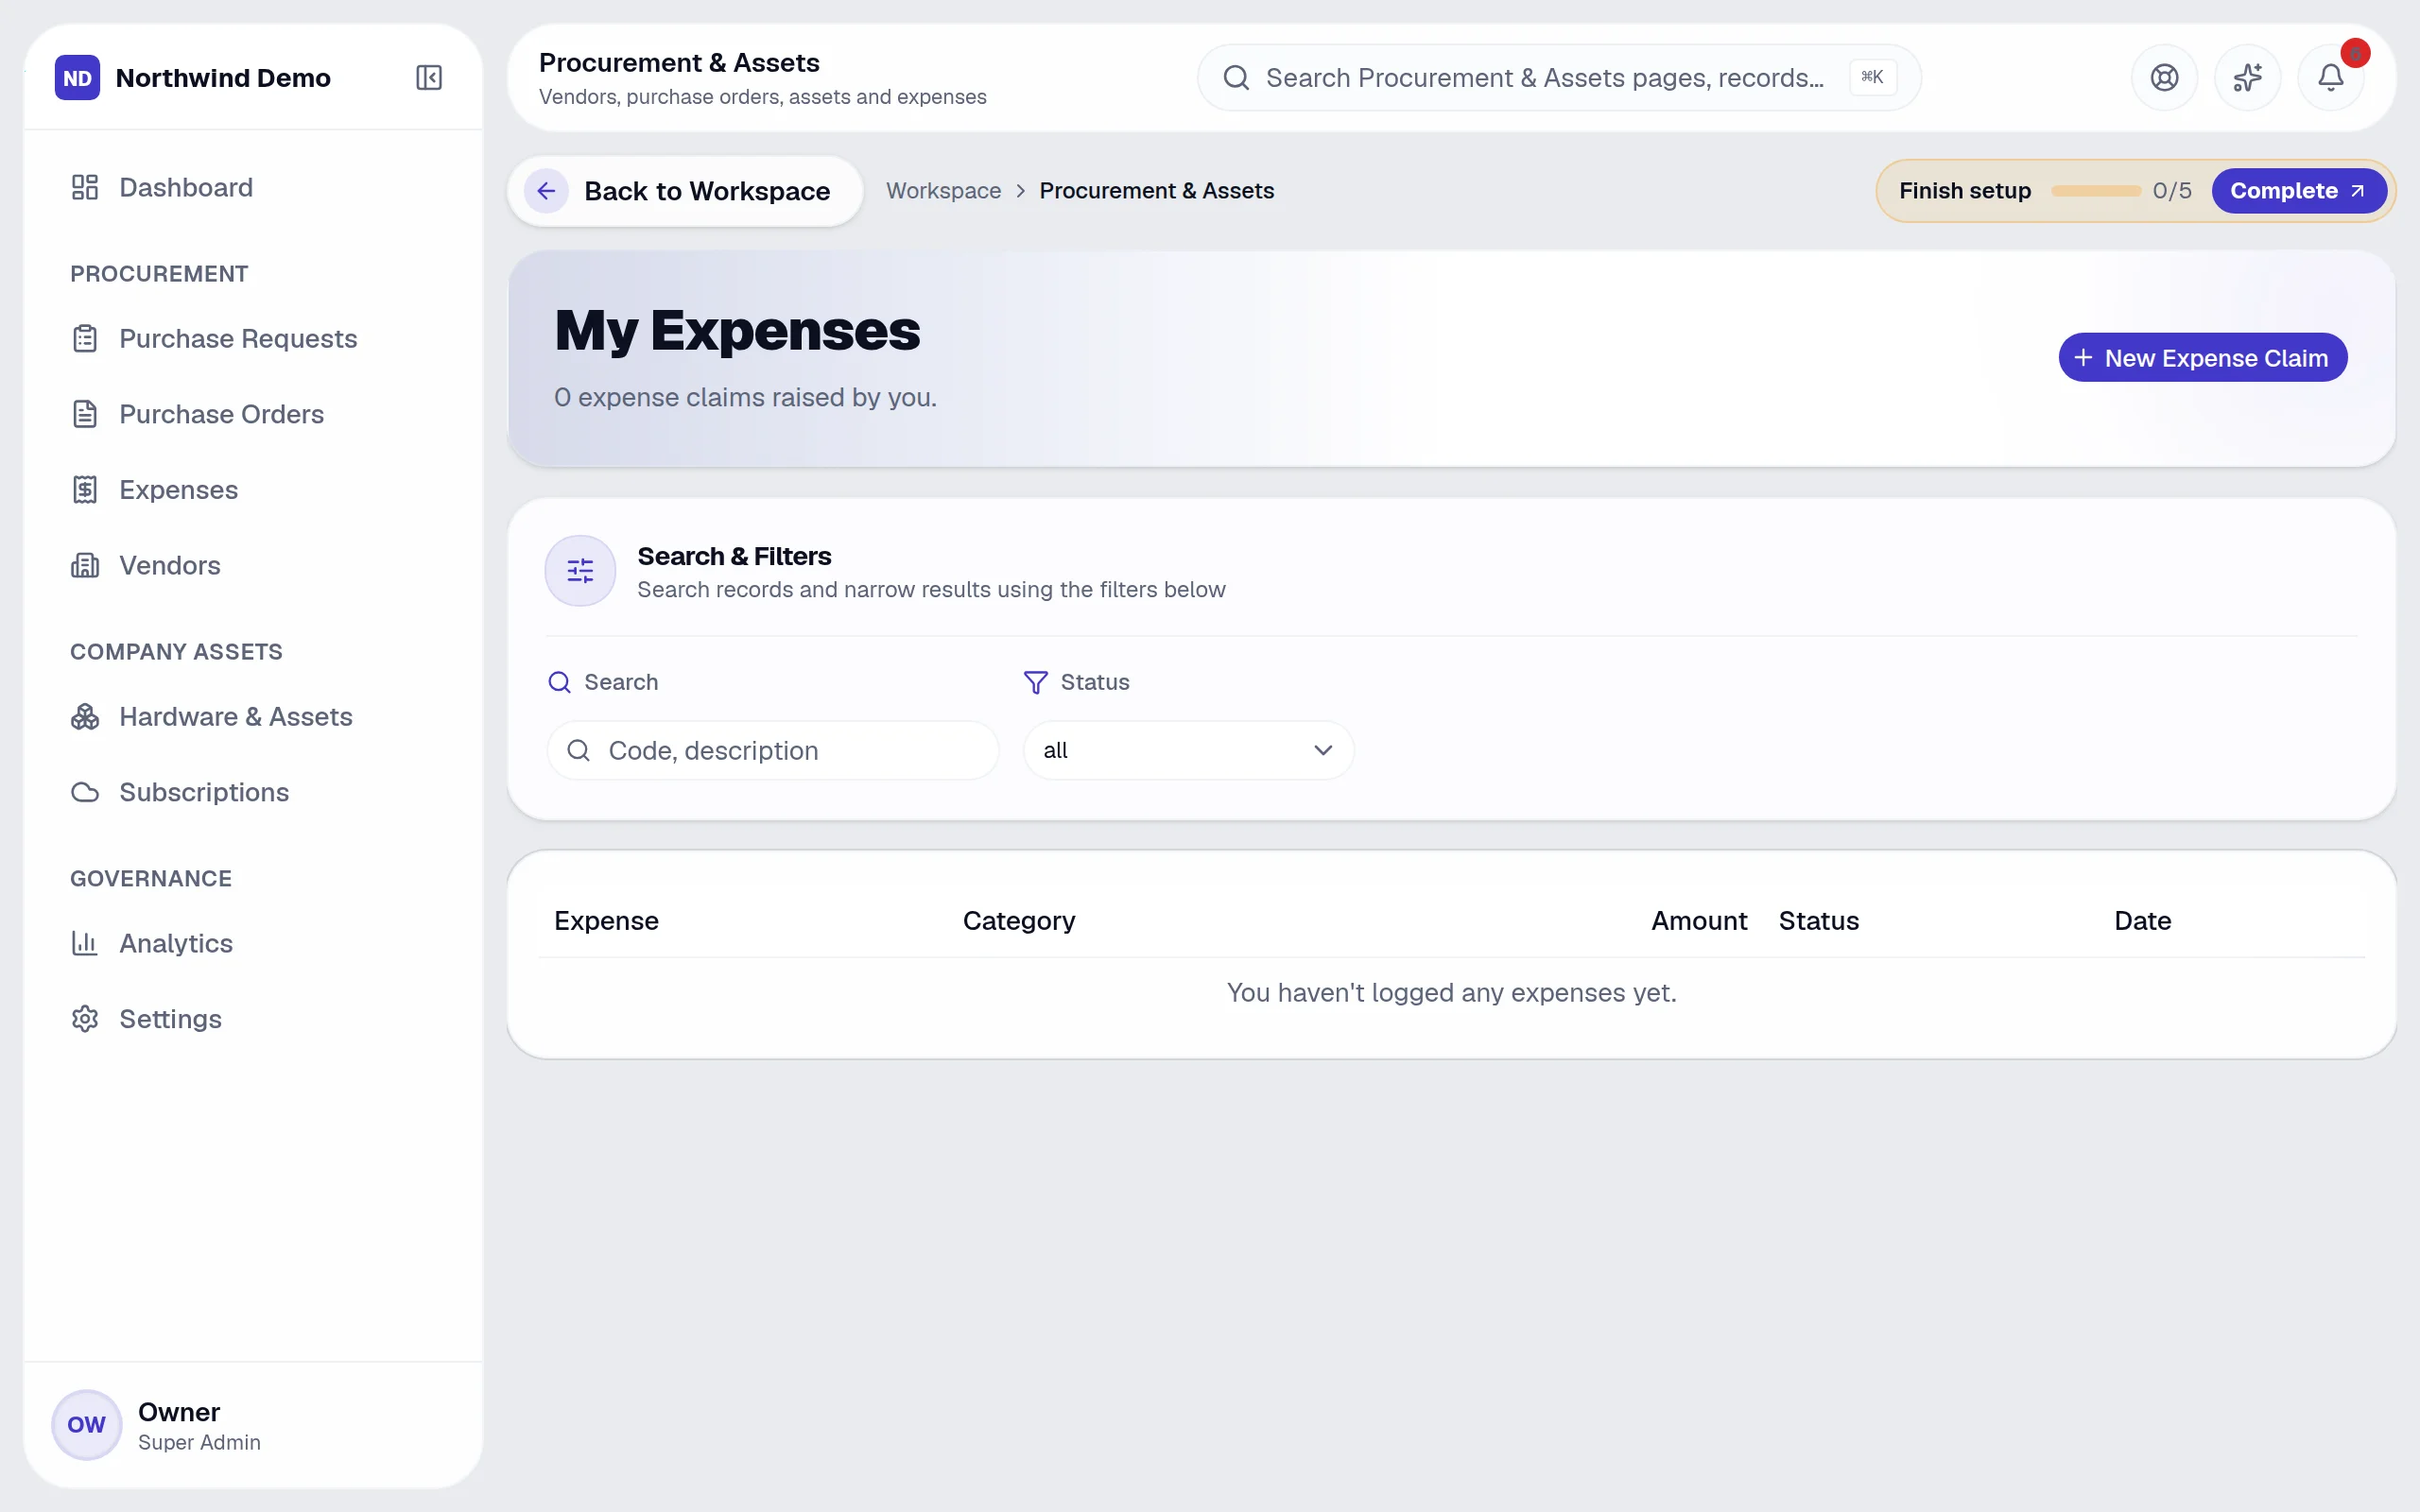Screen dimensions: 2420x1512
Task: Click New Expense Claim button
Action: tap(2202, 358)
